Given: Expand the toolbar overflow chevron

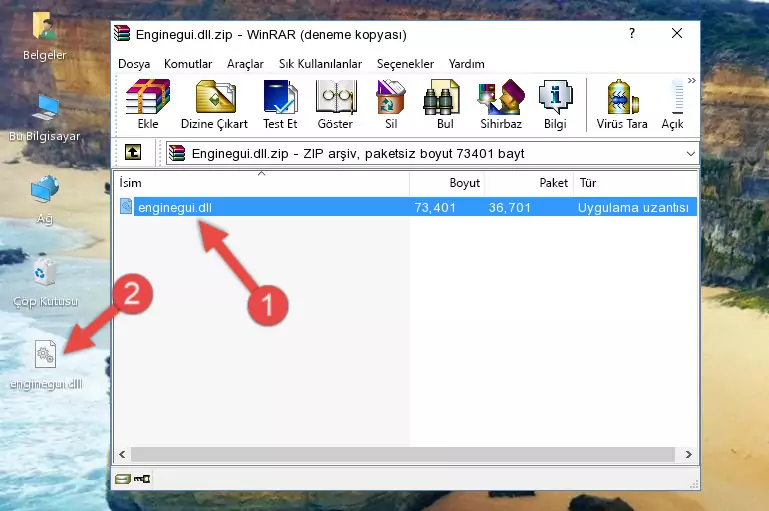Looking at the screenshot, I should point(692,80).
